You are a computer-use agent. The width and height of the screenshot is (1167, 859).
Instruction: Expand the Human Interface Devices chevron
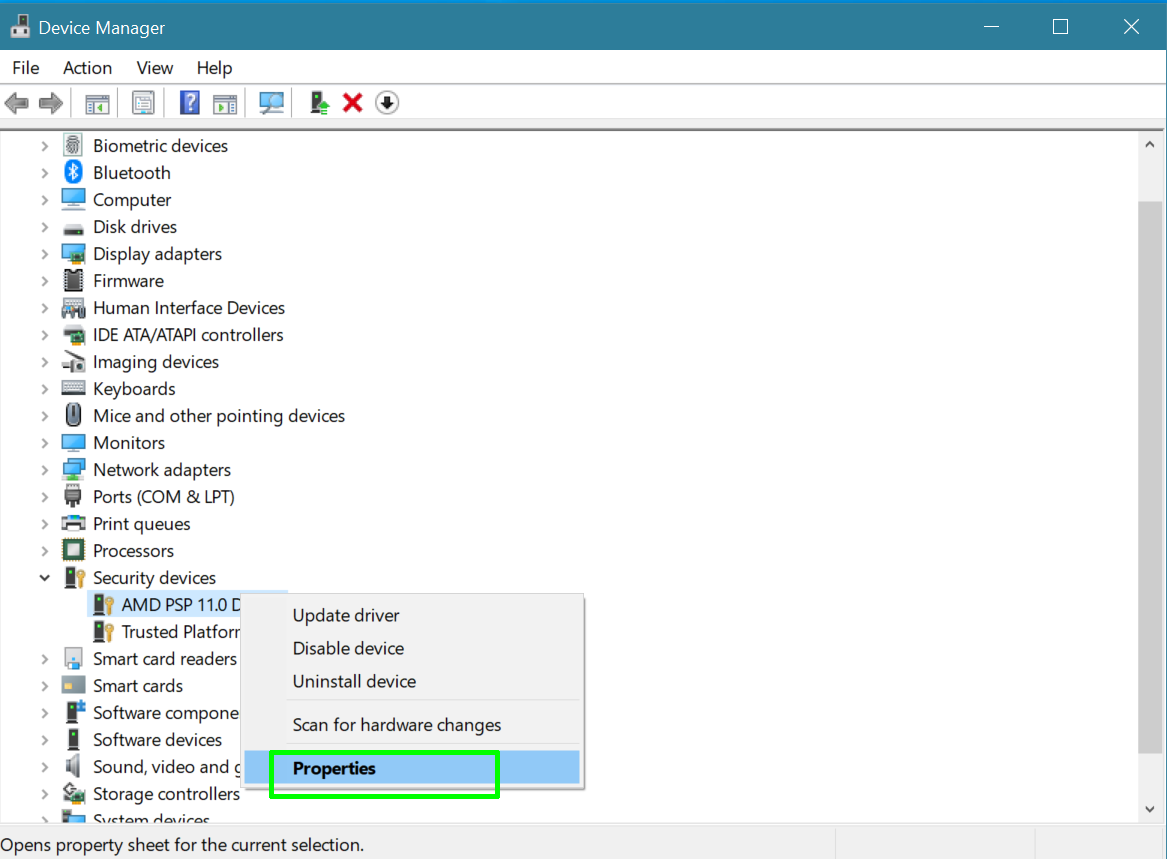(45, 307)
